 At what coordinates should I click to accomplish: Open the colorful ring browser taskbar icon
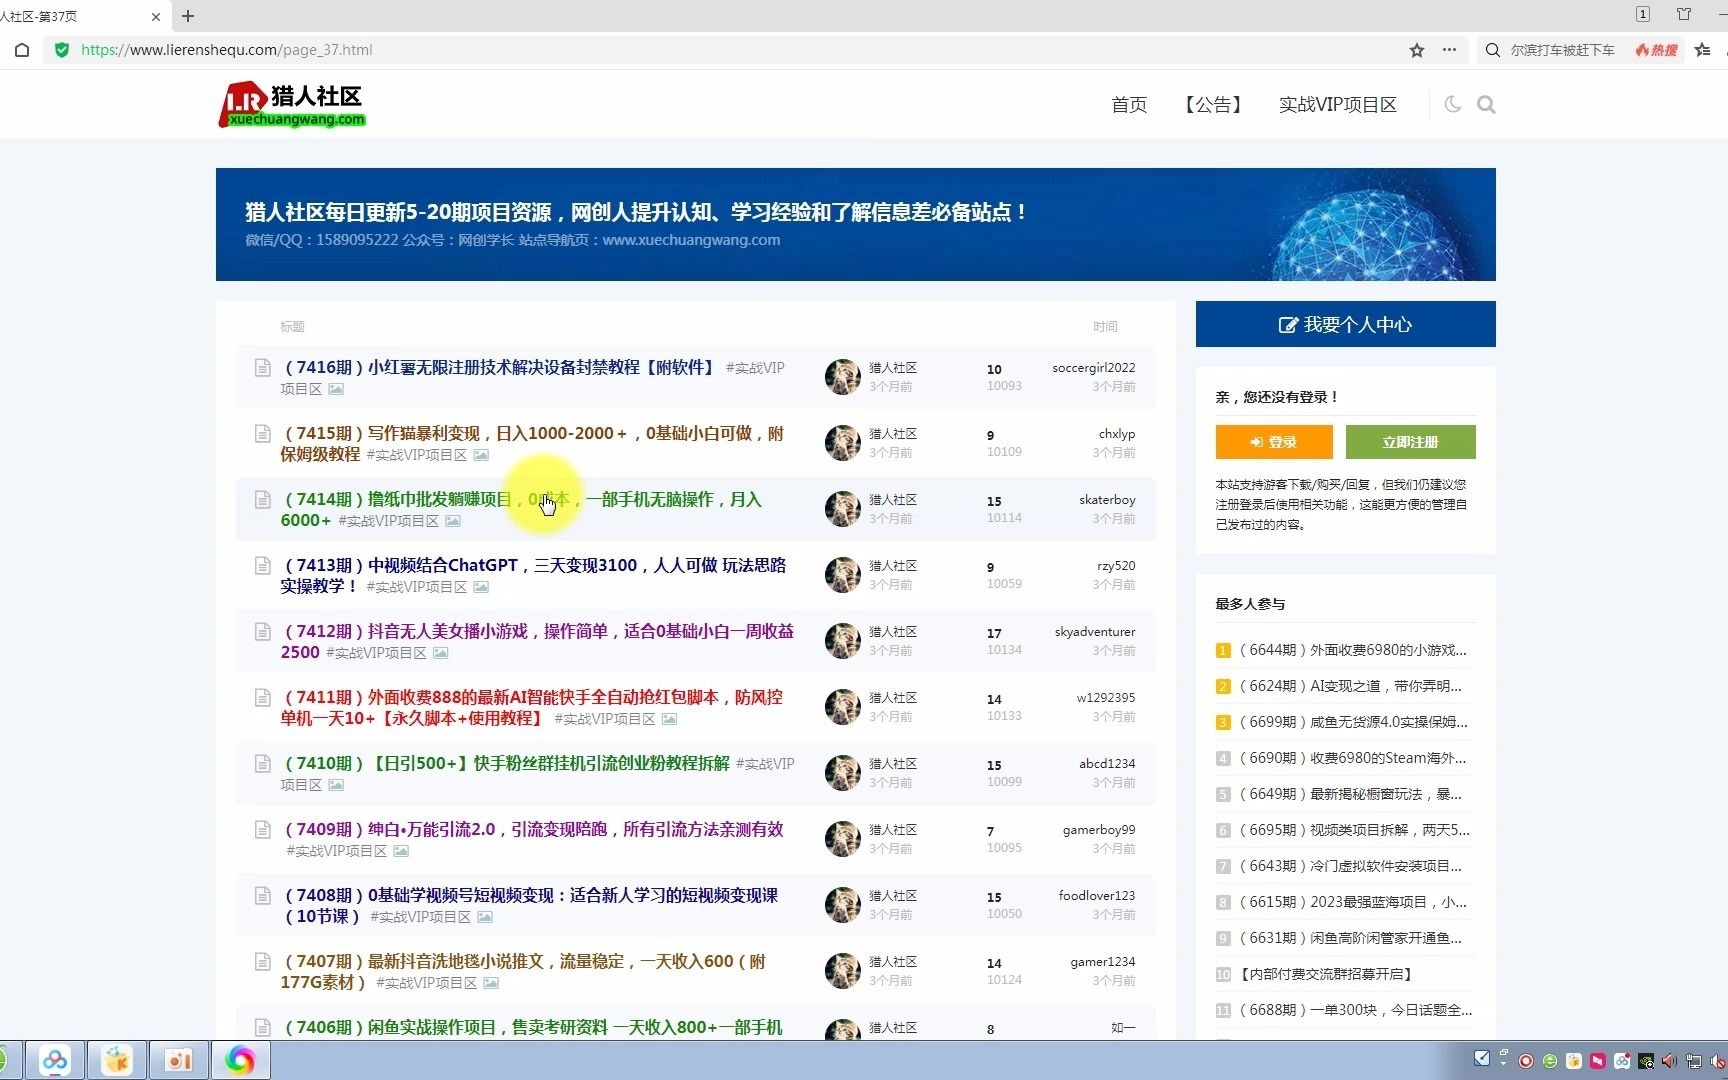[x=240, y=1060]
